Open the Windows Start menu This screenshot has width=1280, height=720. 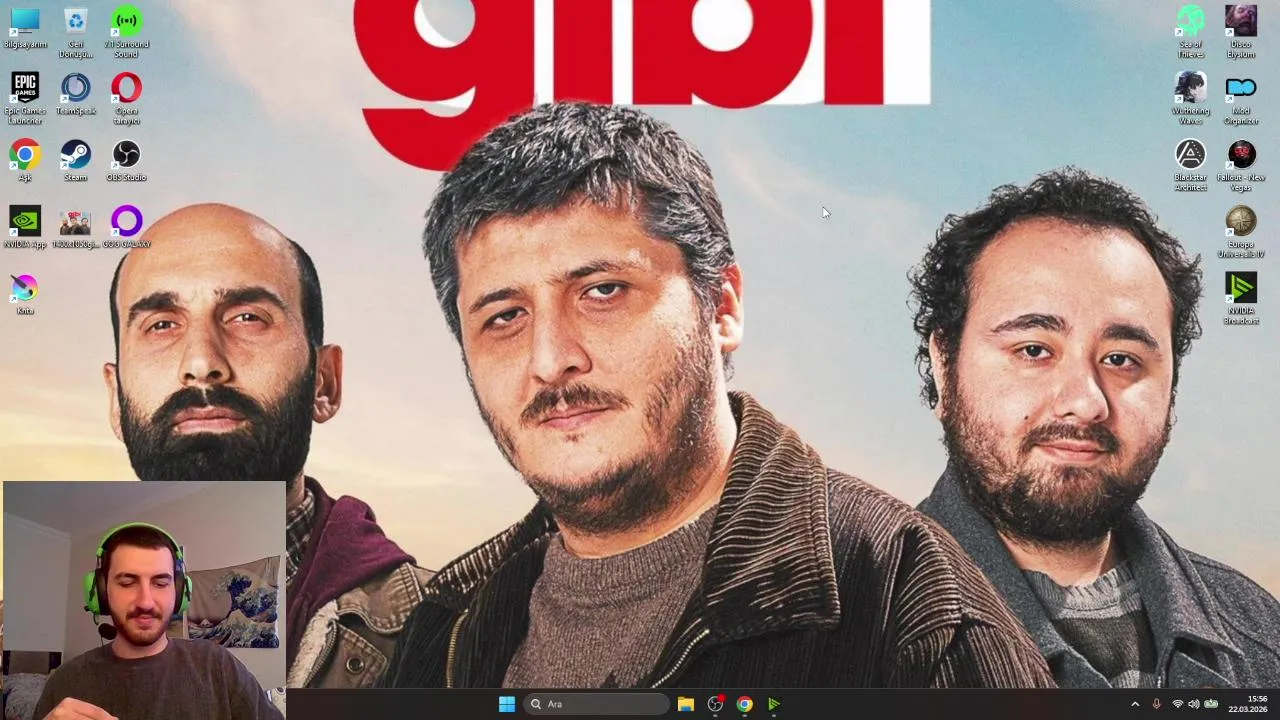click(x=507, y=704)
